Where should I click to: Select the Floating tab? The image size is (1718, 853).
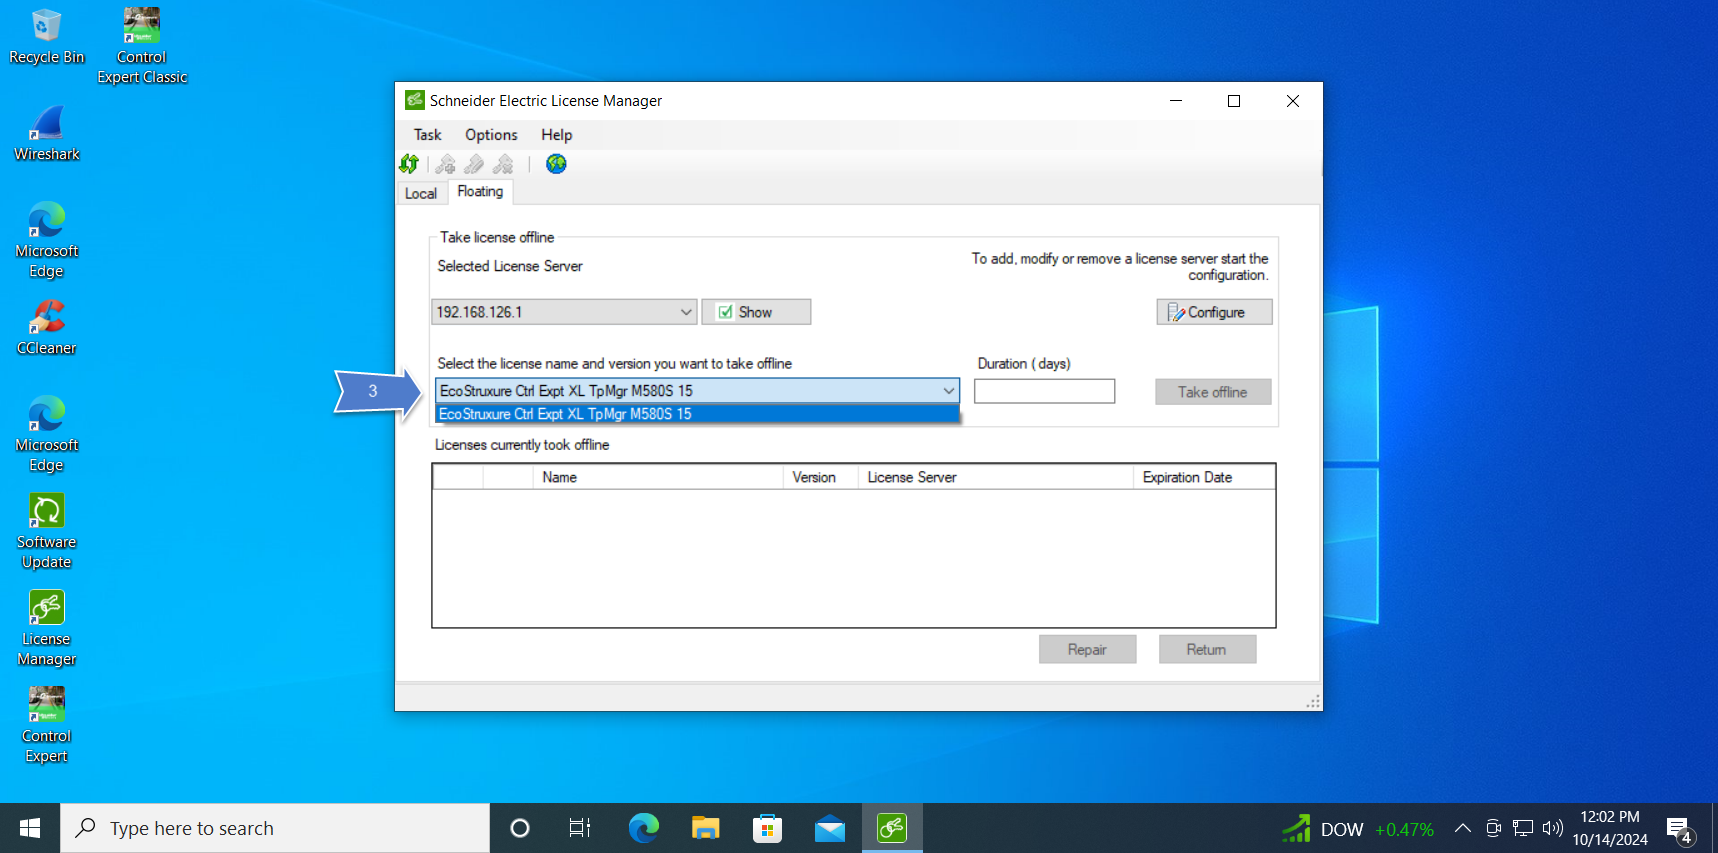(480, 191)
